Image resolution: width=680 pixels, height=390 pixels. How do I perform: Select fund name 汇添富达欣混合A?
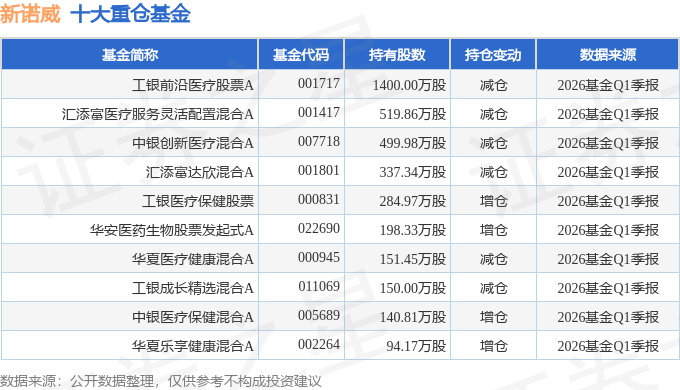pyautogui.click(x=199, y=172)
